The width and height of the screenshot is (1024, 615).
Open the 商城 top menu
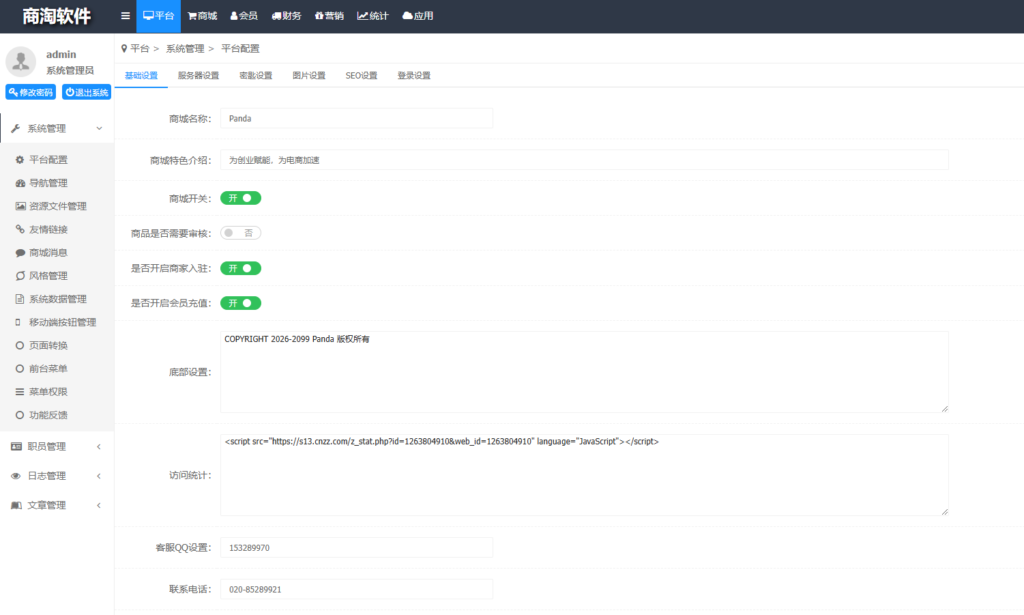click(202, 16)
